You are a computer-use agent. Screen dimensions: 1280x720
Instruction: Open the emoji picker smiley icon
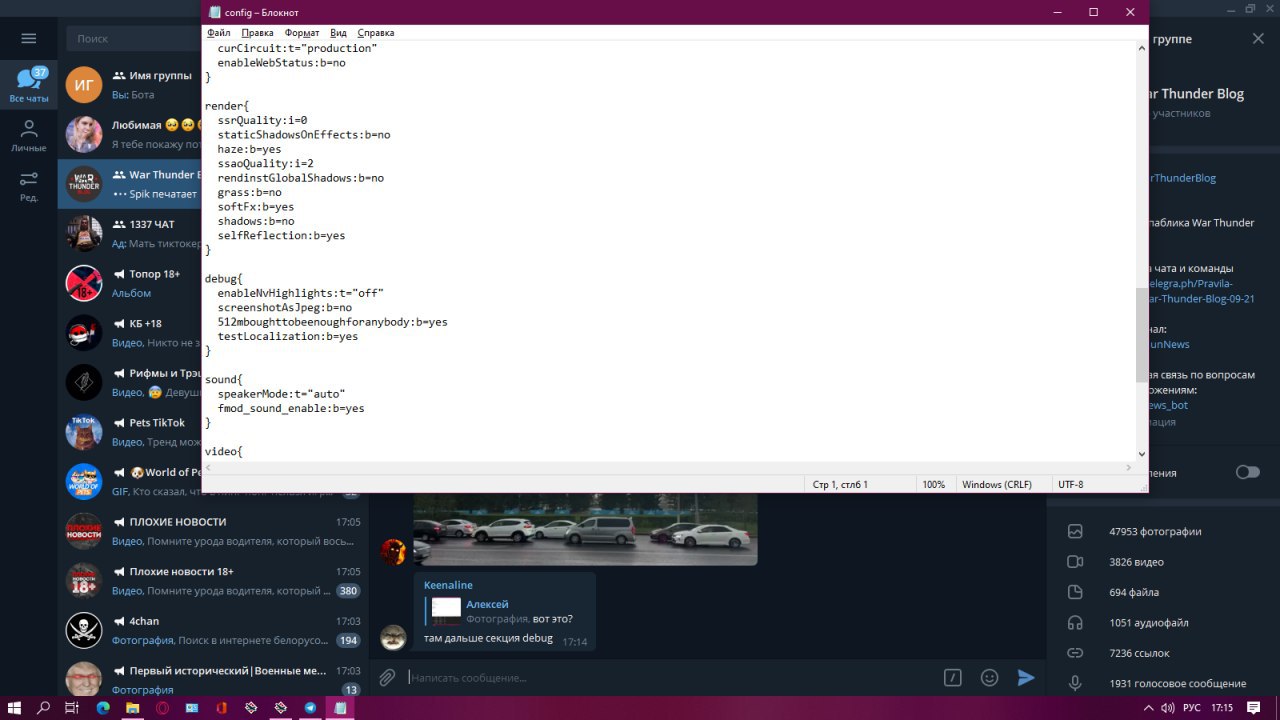point(989,677)
